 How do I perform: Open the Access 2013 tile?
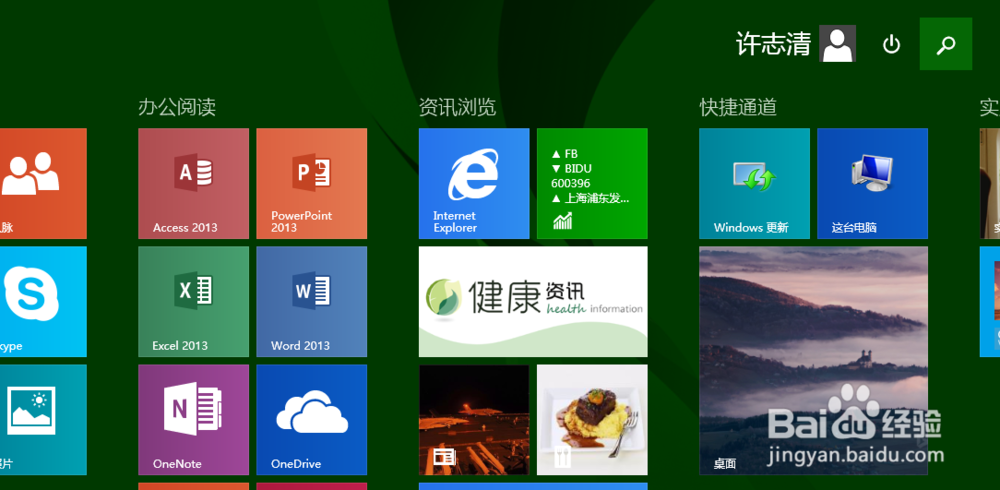pyautogui.click(x=193, y=183)
